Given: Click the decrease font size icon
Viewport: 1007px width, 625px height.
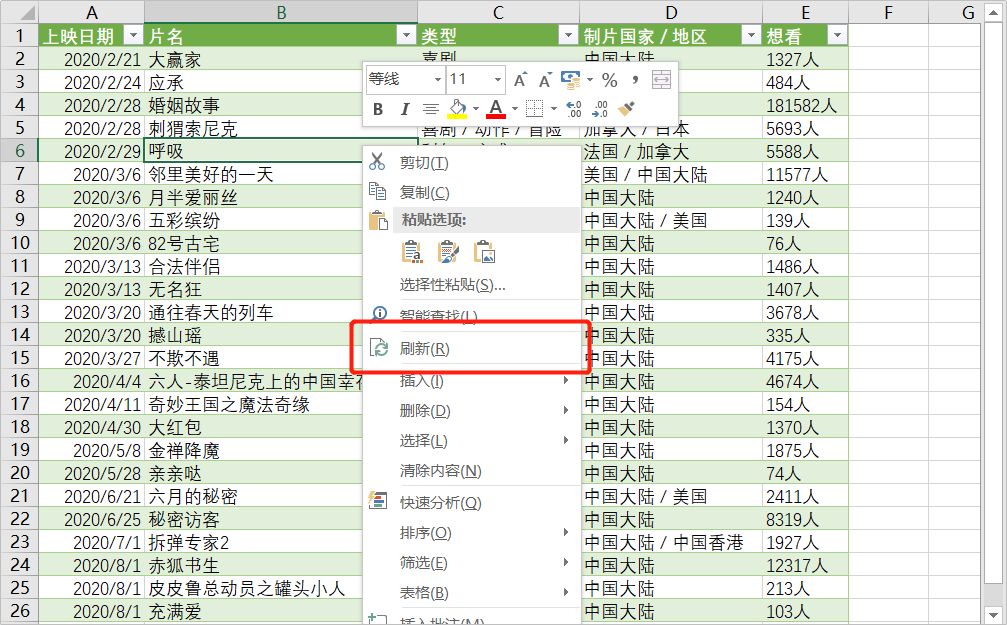Looking at the screenshot, I should click(x=545, y=80).
